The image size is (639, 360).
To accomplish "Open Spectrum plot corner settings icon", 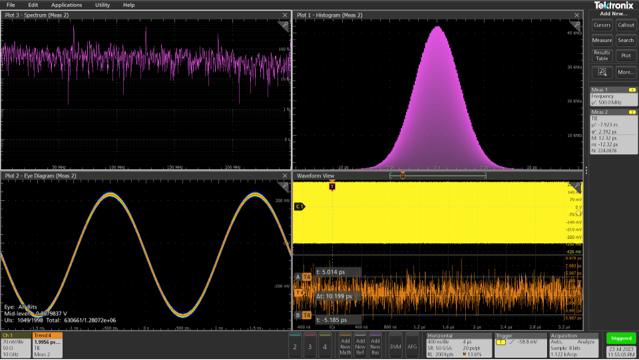I will tap(284, 26).
